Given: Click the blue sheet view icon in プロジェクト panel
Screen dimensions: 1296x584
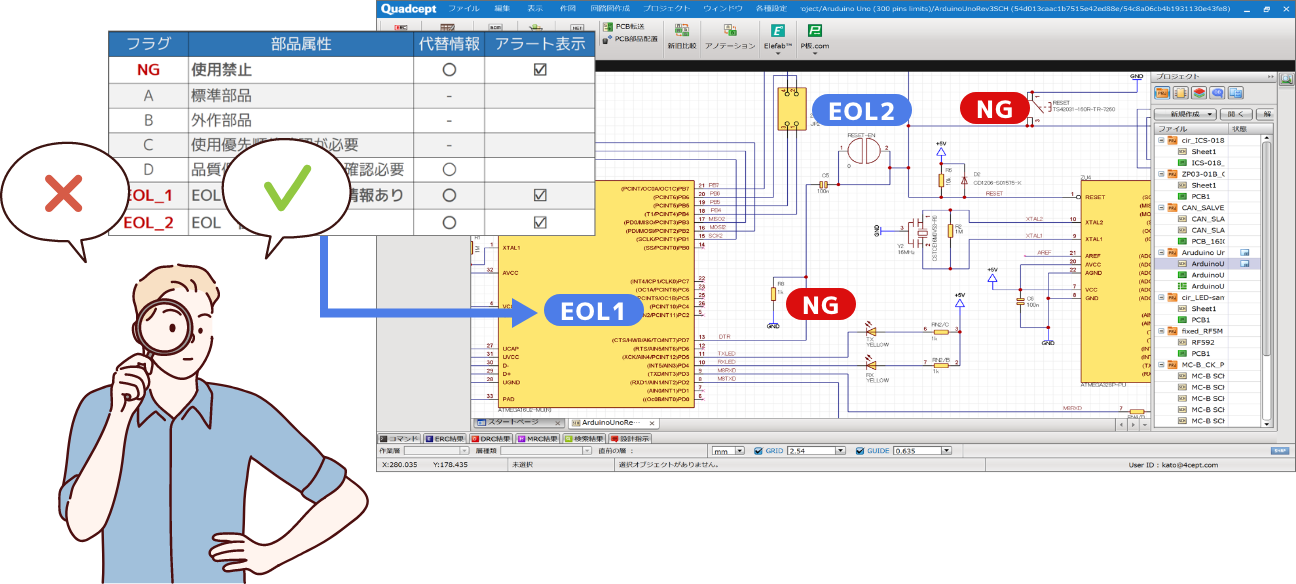Looking at the screenshot, I should pyautogui.click(x=1235, y=93).
